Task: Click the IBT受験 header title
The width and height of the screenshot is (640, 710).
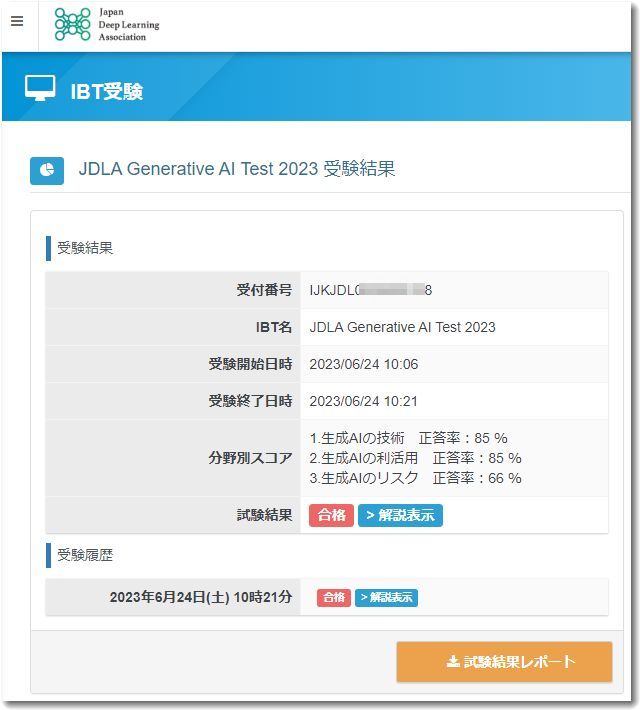Action: tap(107, 91)
